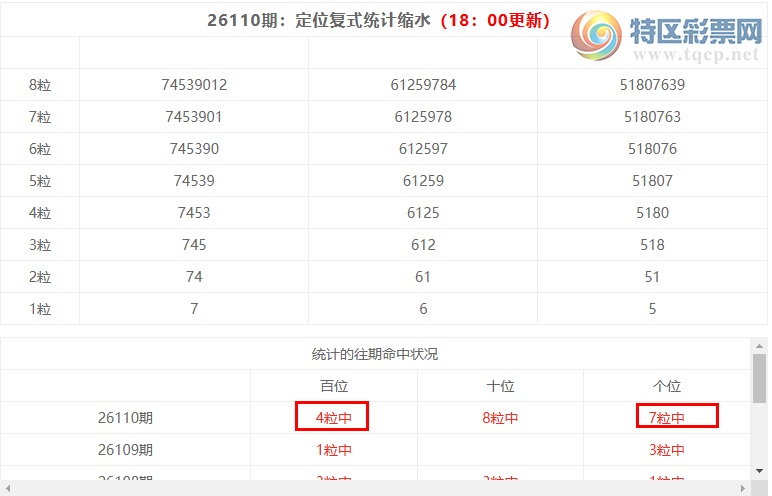The image size is (772, 496).
Task: Select the 7粒 row label
Action: point(40,117)
